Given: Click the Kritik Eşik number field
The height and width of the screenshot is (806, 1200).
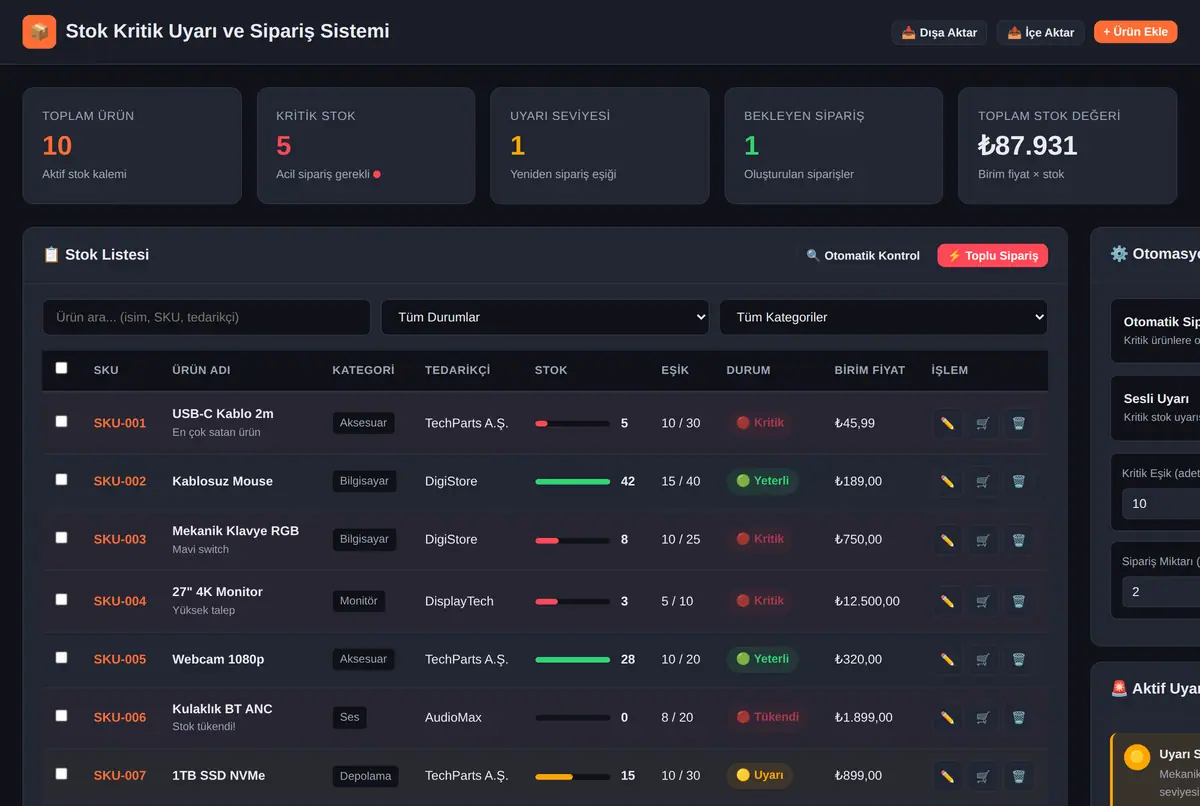Looking at the screenshot, I should (x=1161, y=503).
